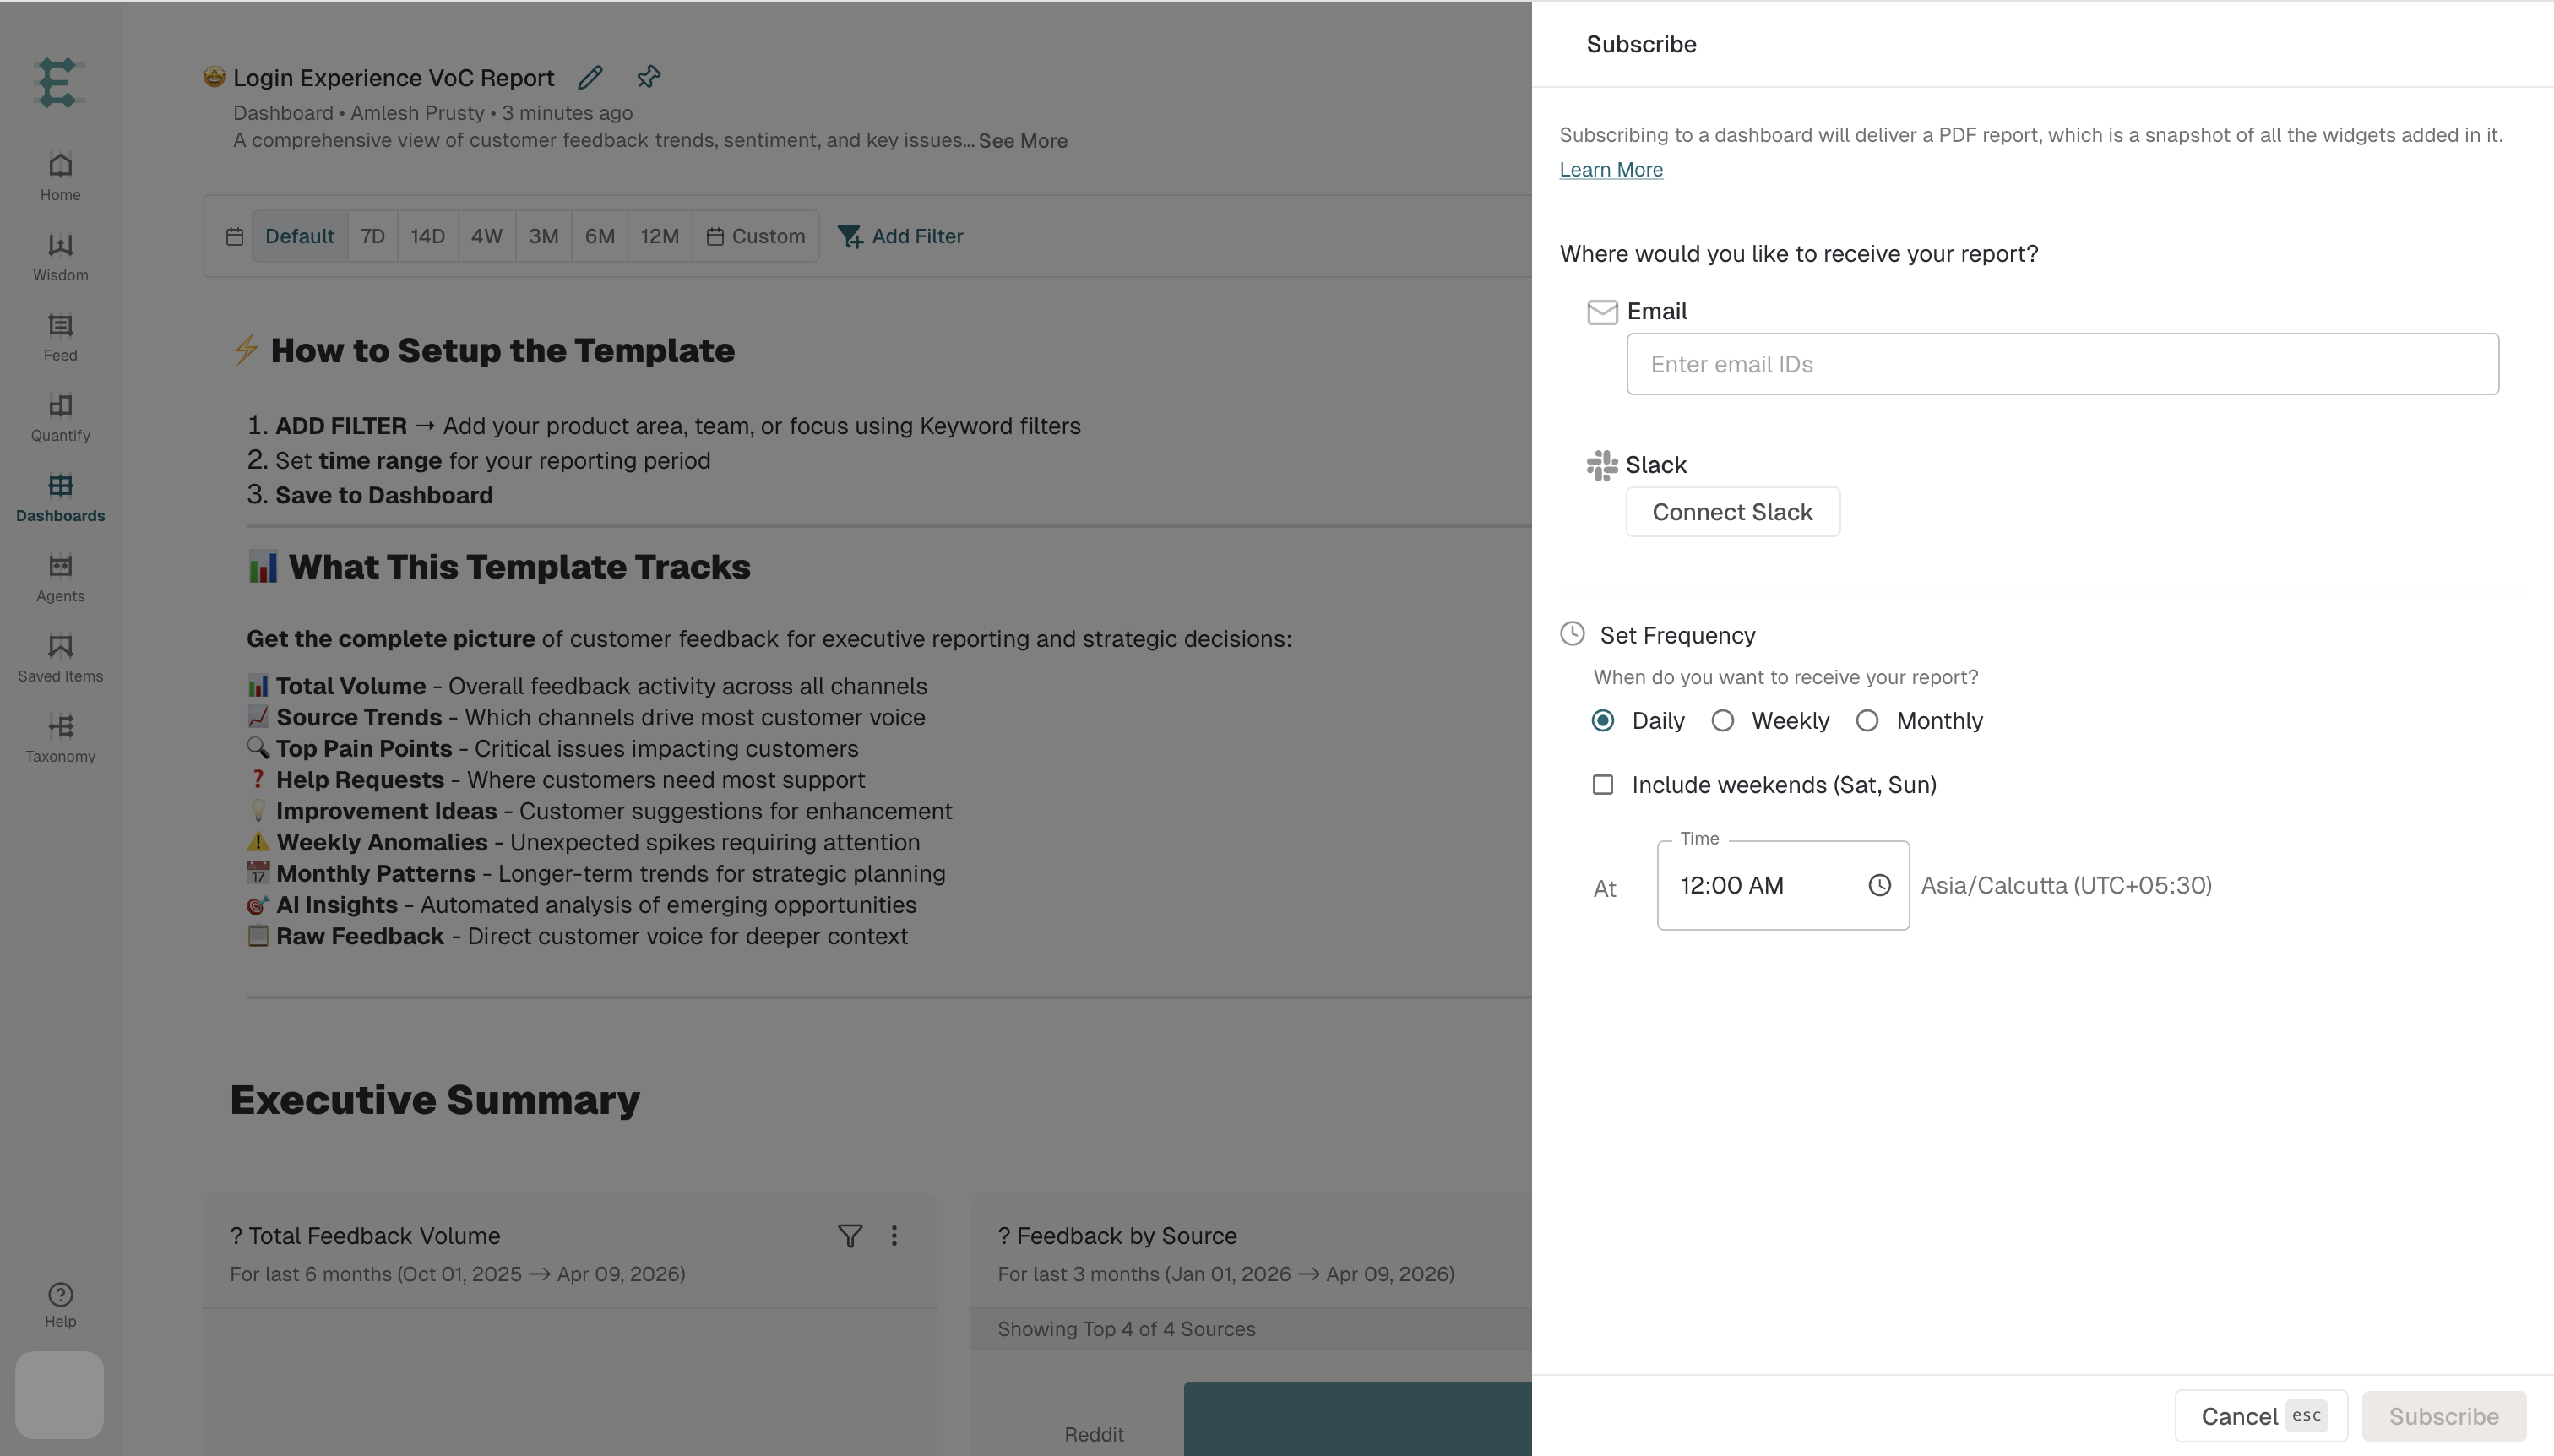Click the Connect Slack button
Viewport: 2554px width, 1456px height.
(1732, 512)
